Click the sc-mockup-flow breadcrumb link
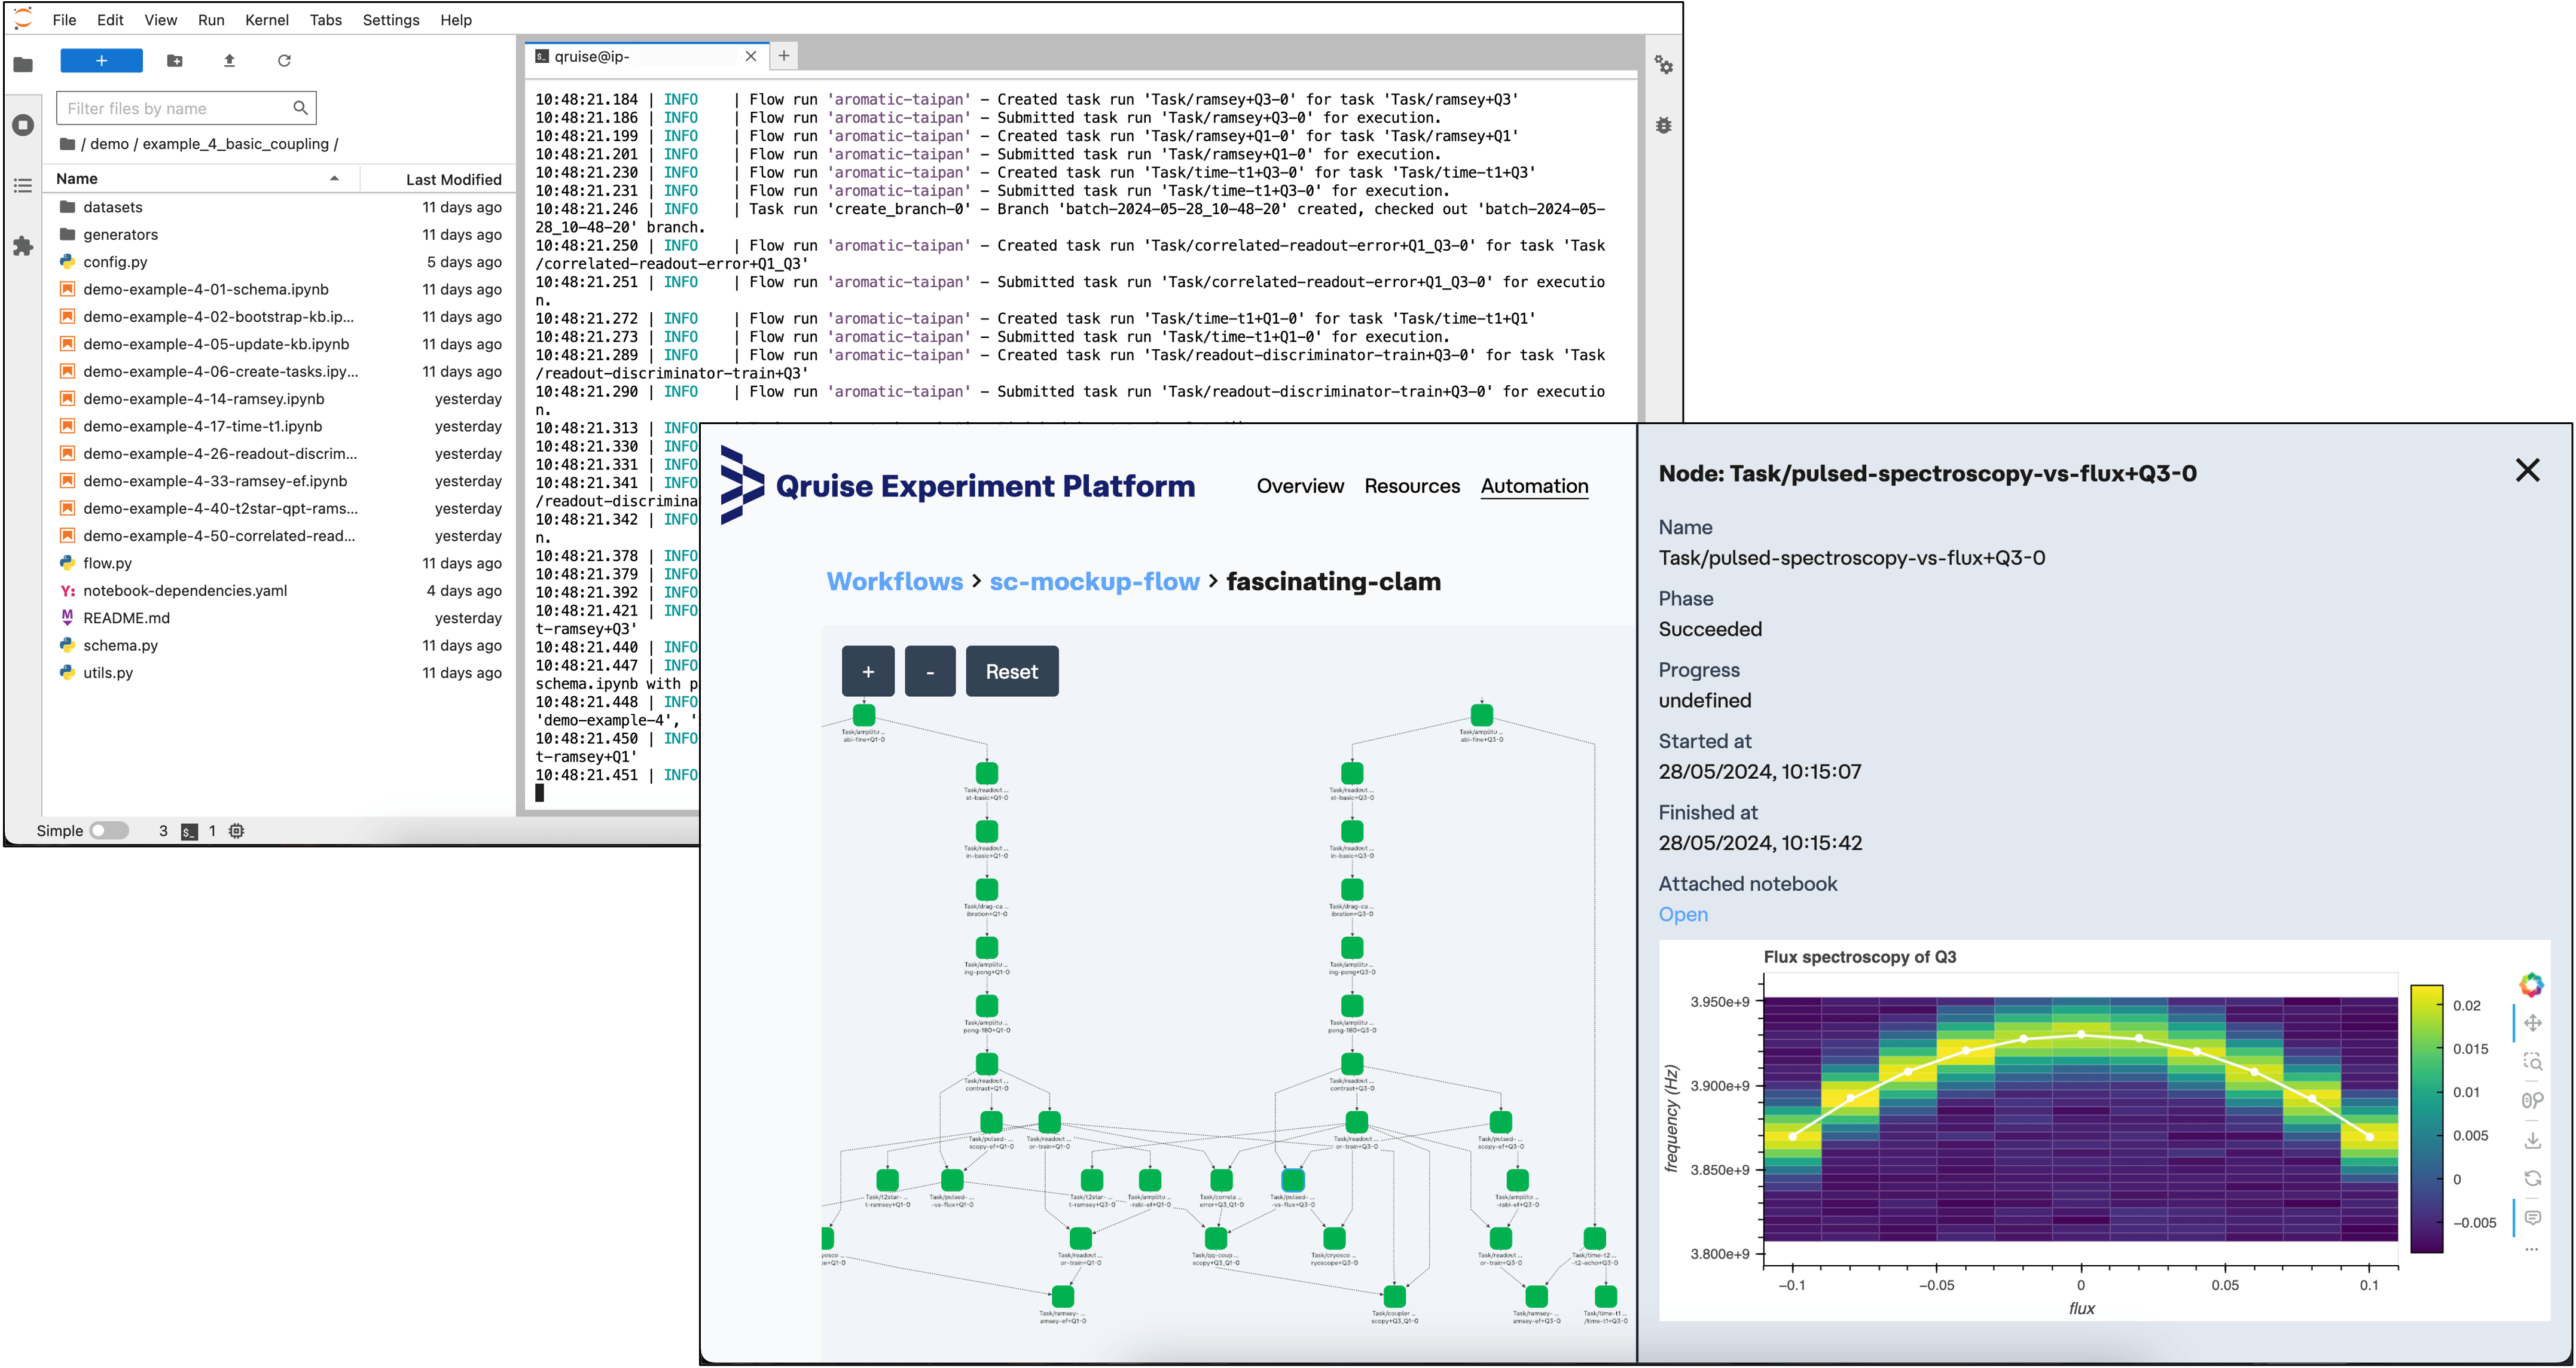2576x1368 pixels. click(1094, 581)
